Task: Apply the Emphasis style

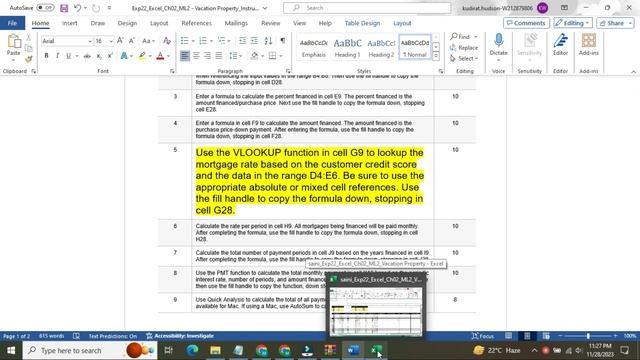Action: point(313,47)
